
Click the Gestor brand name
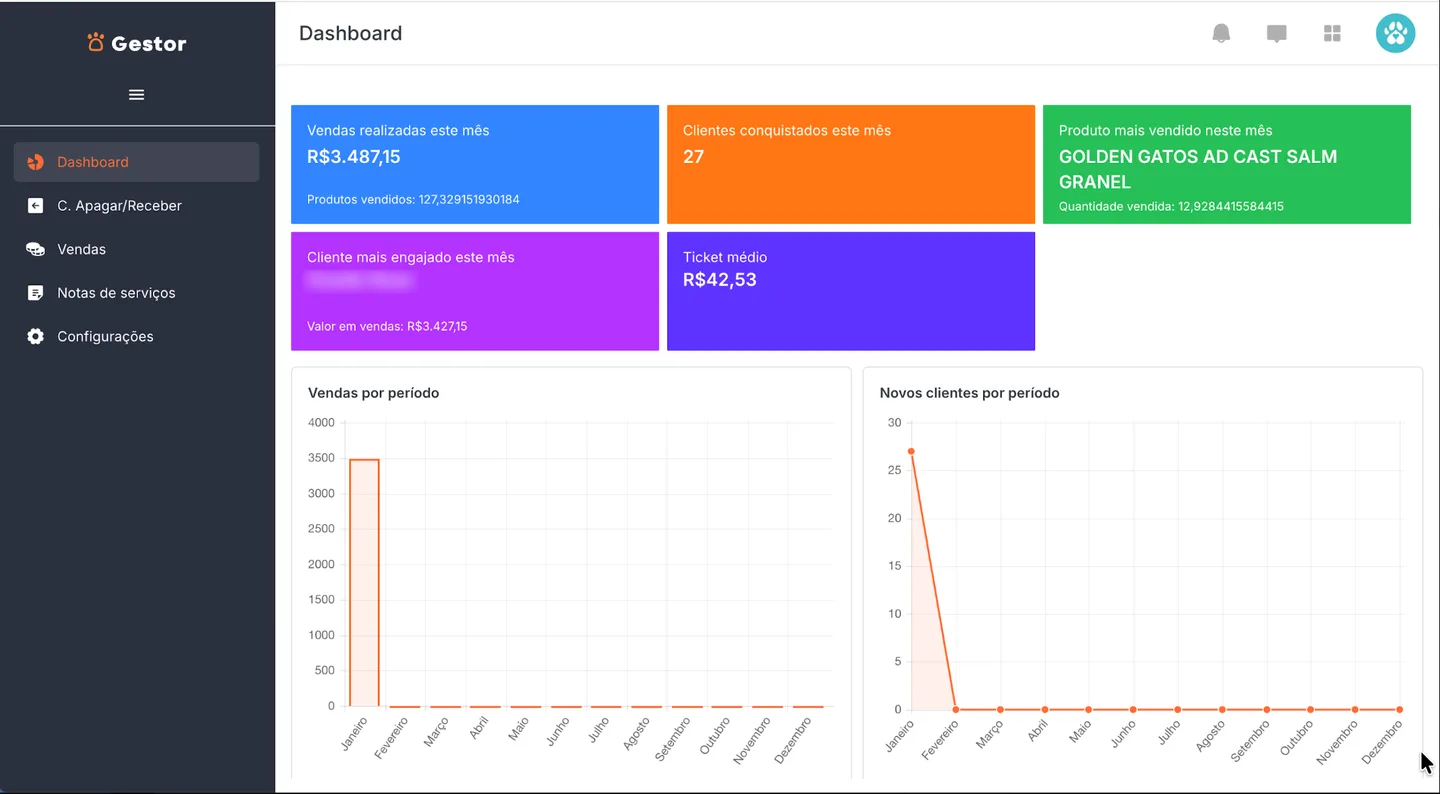point(149,43)
